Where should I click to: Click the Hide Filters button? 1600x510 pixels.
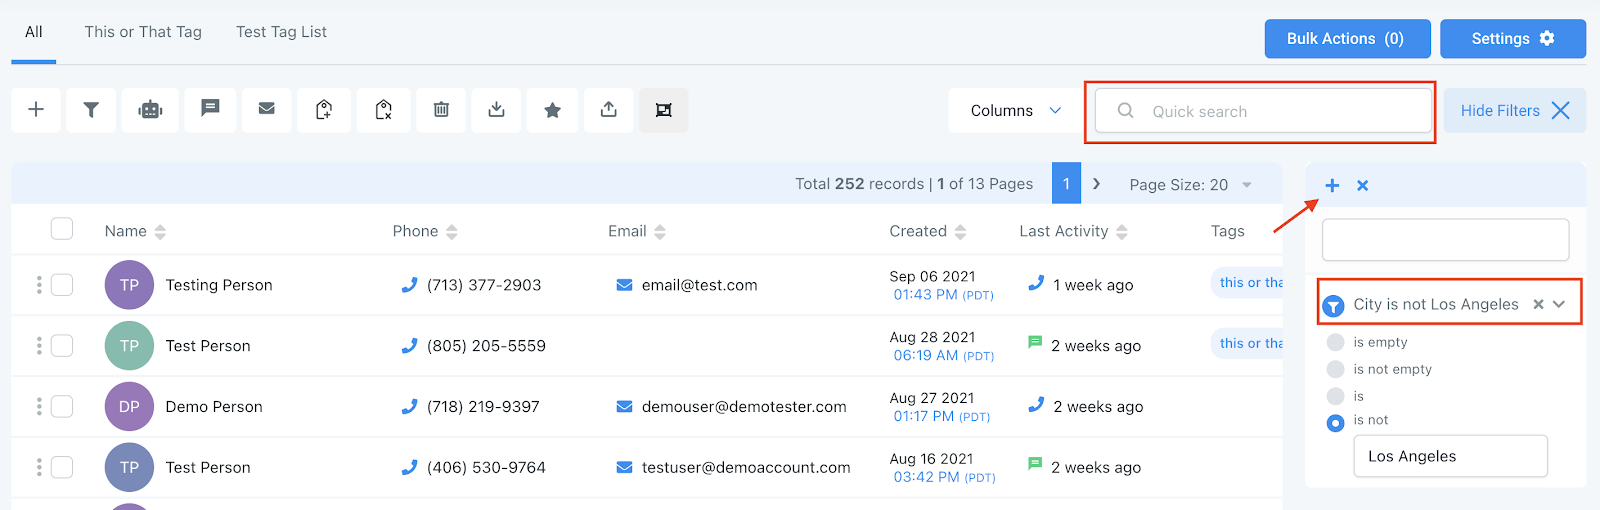coord(1515,110)
